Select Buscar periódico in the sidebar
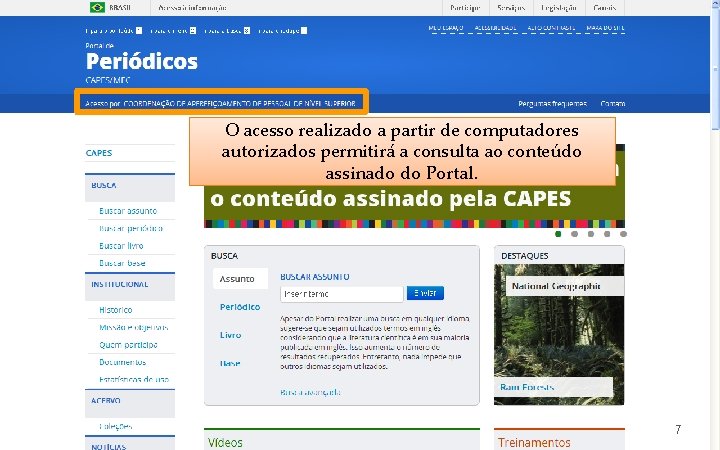The height and width of the screenshot is (450, 720). [131, 228]
